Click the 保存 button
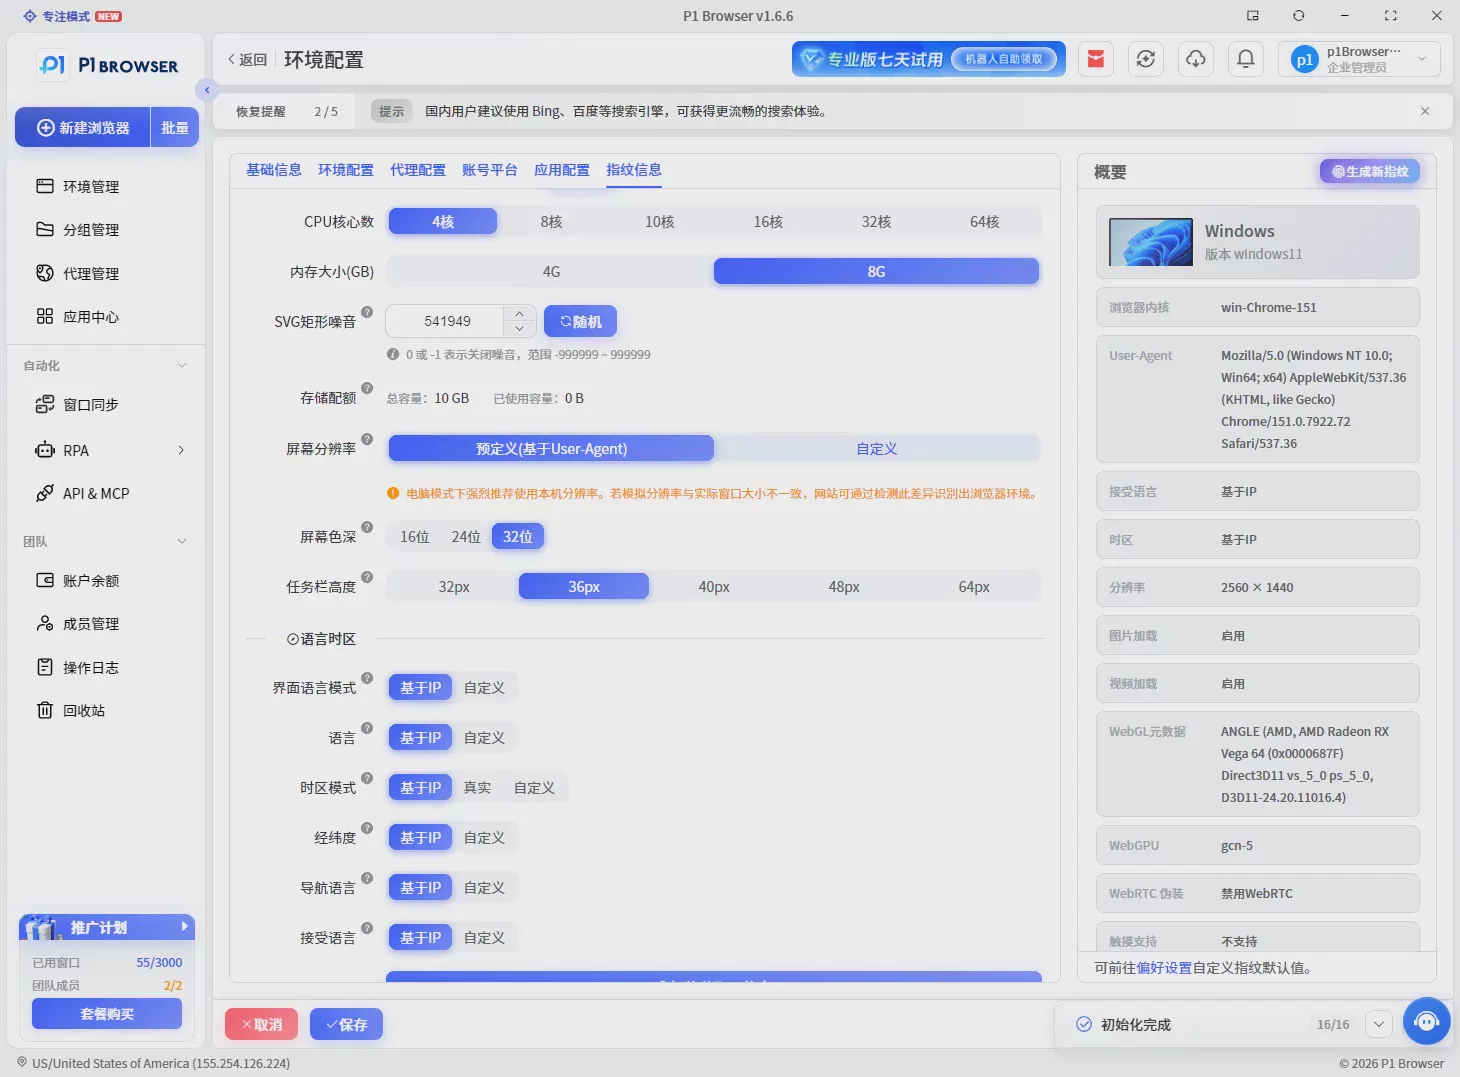The image size is (1460, 1077). [x=346, y=1024]
